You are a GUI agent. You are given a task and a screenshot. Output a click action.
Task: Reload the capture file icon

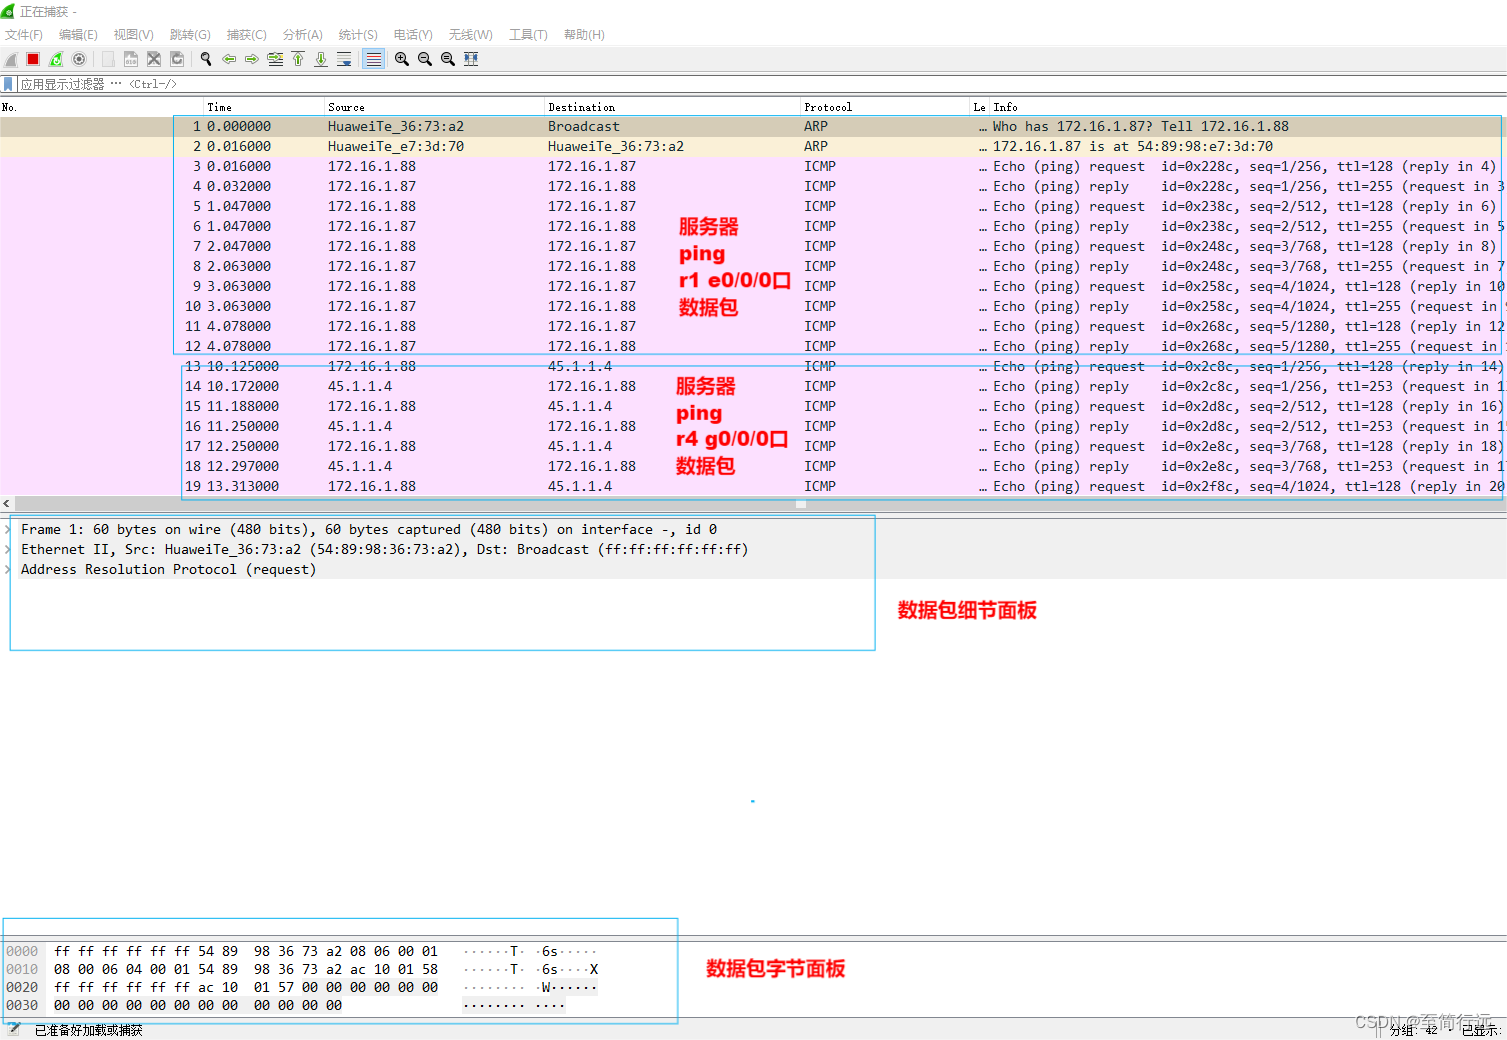coord(177,59)
